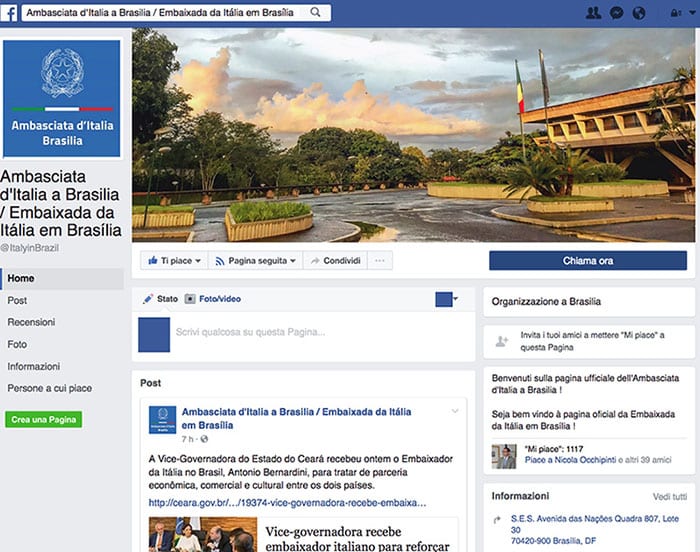
Task: Click the invite friends add-person icon
Action: pos(502,342)
